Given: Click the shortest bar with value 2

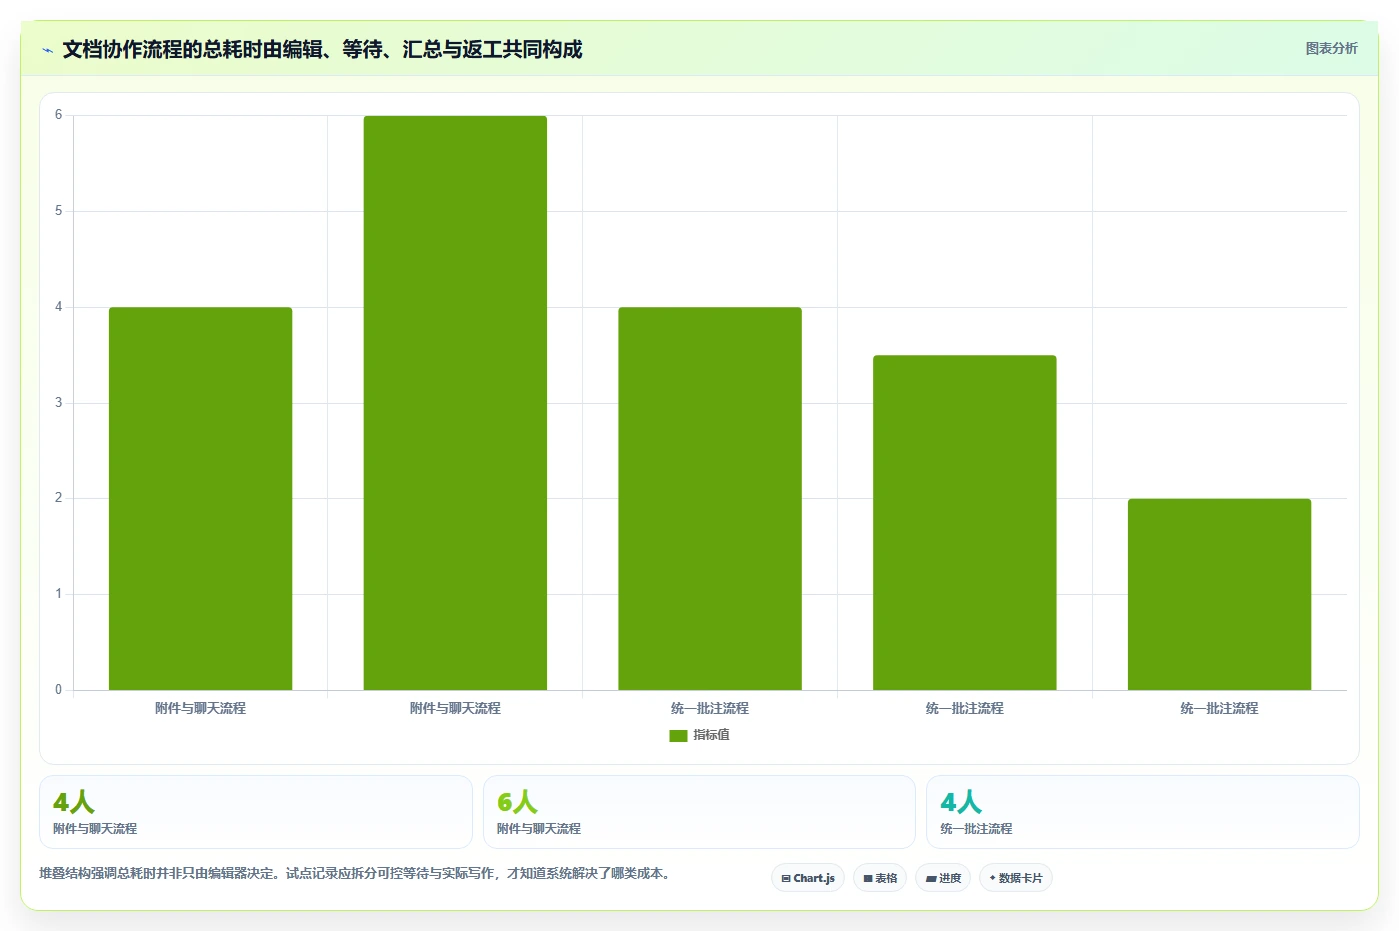Looking at the screenshot, I should [x=1219, y=594].
